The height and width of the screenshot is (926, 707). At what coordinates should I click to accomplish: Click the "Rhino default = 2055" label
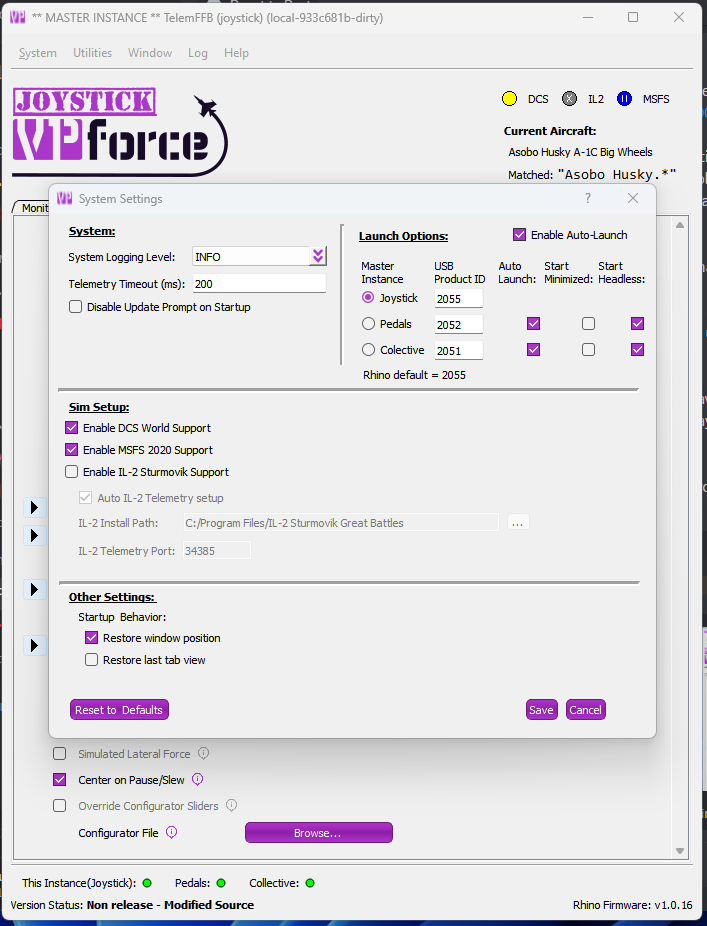[414, 375]
